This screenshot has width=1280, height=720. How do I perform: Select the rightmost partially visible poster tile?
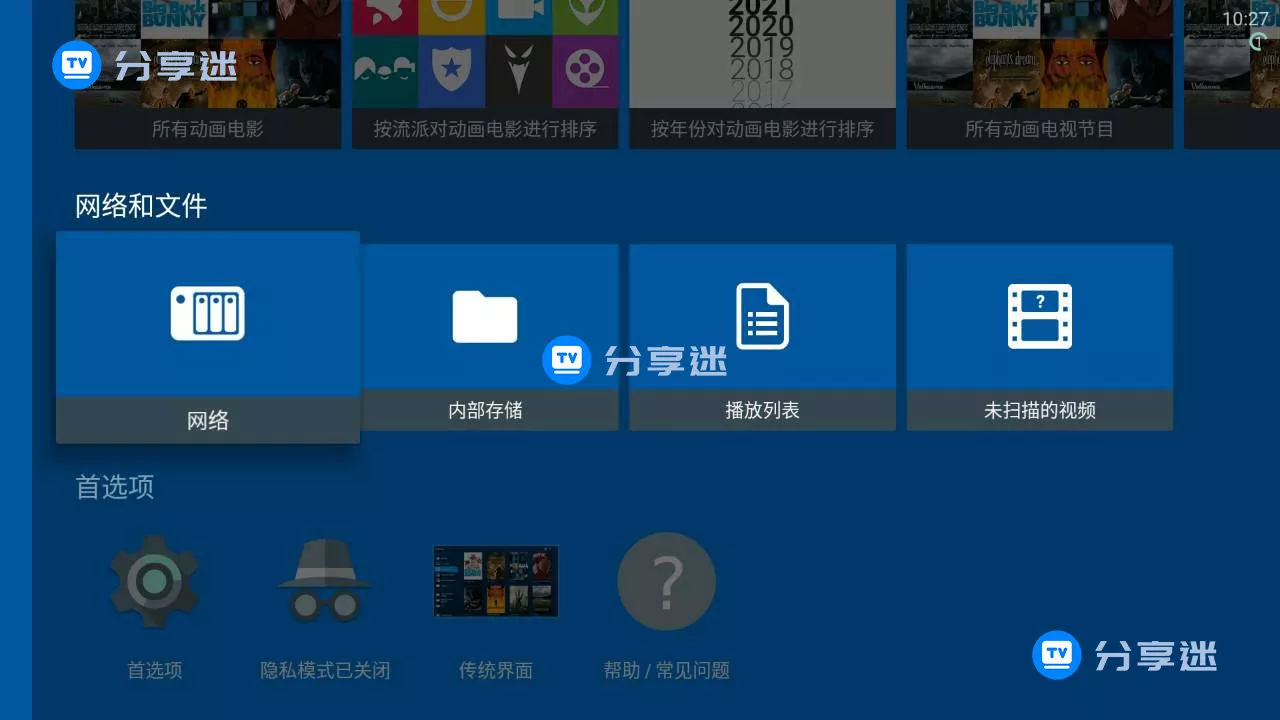(x=1230, y=75)
